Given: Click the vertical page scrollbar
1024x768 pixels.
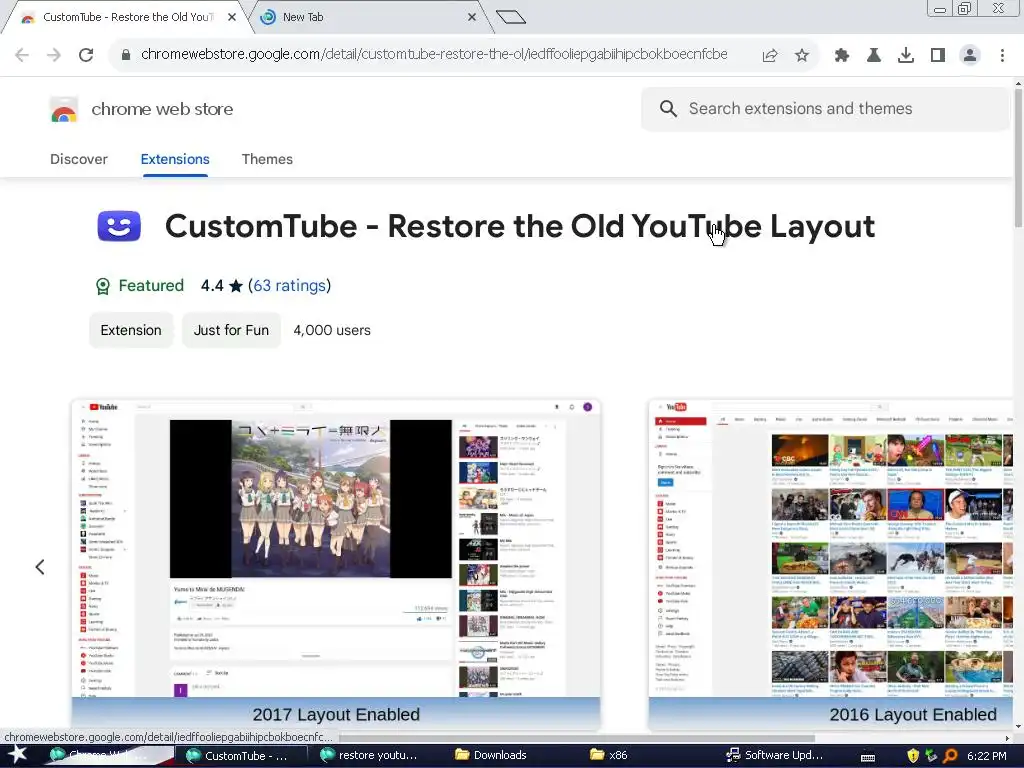Looking at the screenshot, I should pyautogui.click(x=1018, y=160).
